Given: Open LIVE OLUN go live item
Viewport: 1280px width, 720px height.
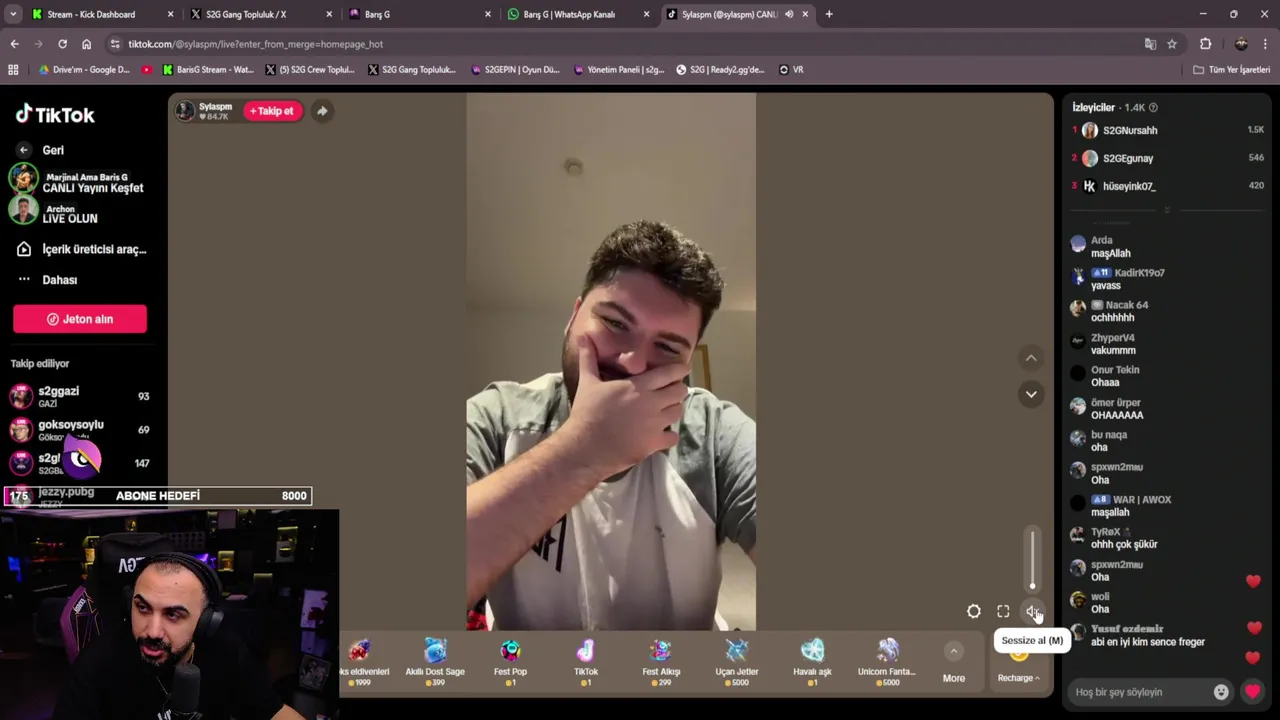Looking at the screenshot, I should click(x=55, y=212).
